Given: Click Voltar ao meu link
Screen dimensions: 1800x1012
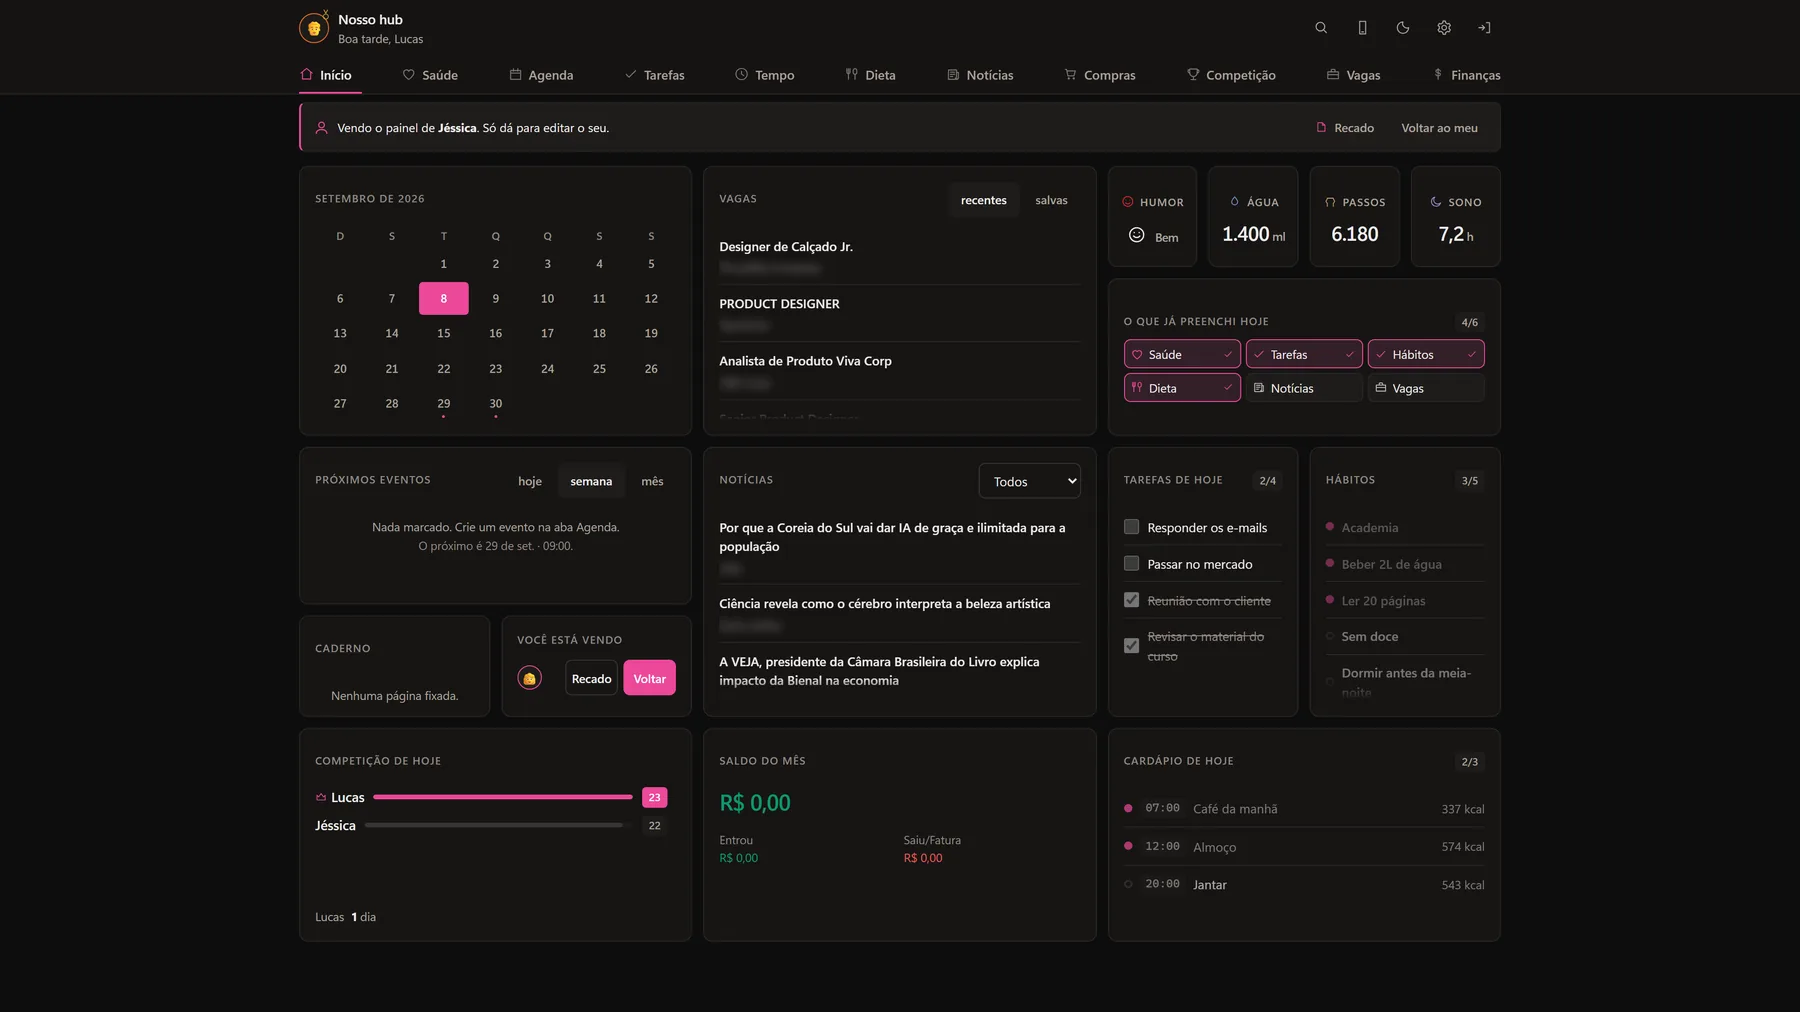Looking at the screenshot, I should click(1439, 128).
